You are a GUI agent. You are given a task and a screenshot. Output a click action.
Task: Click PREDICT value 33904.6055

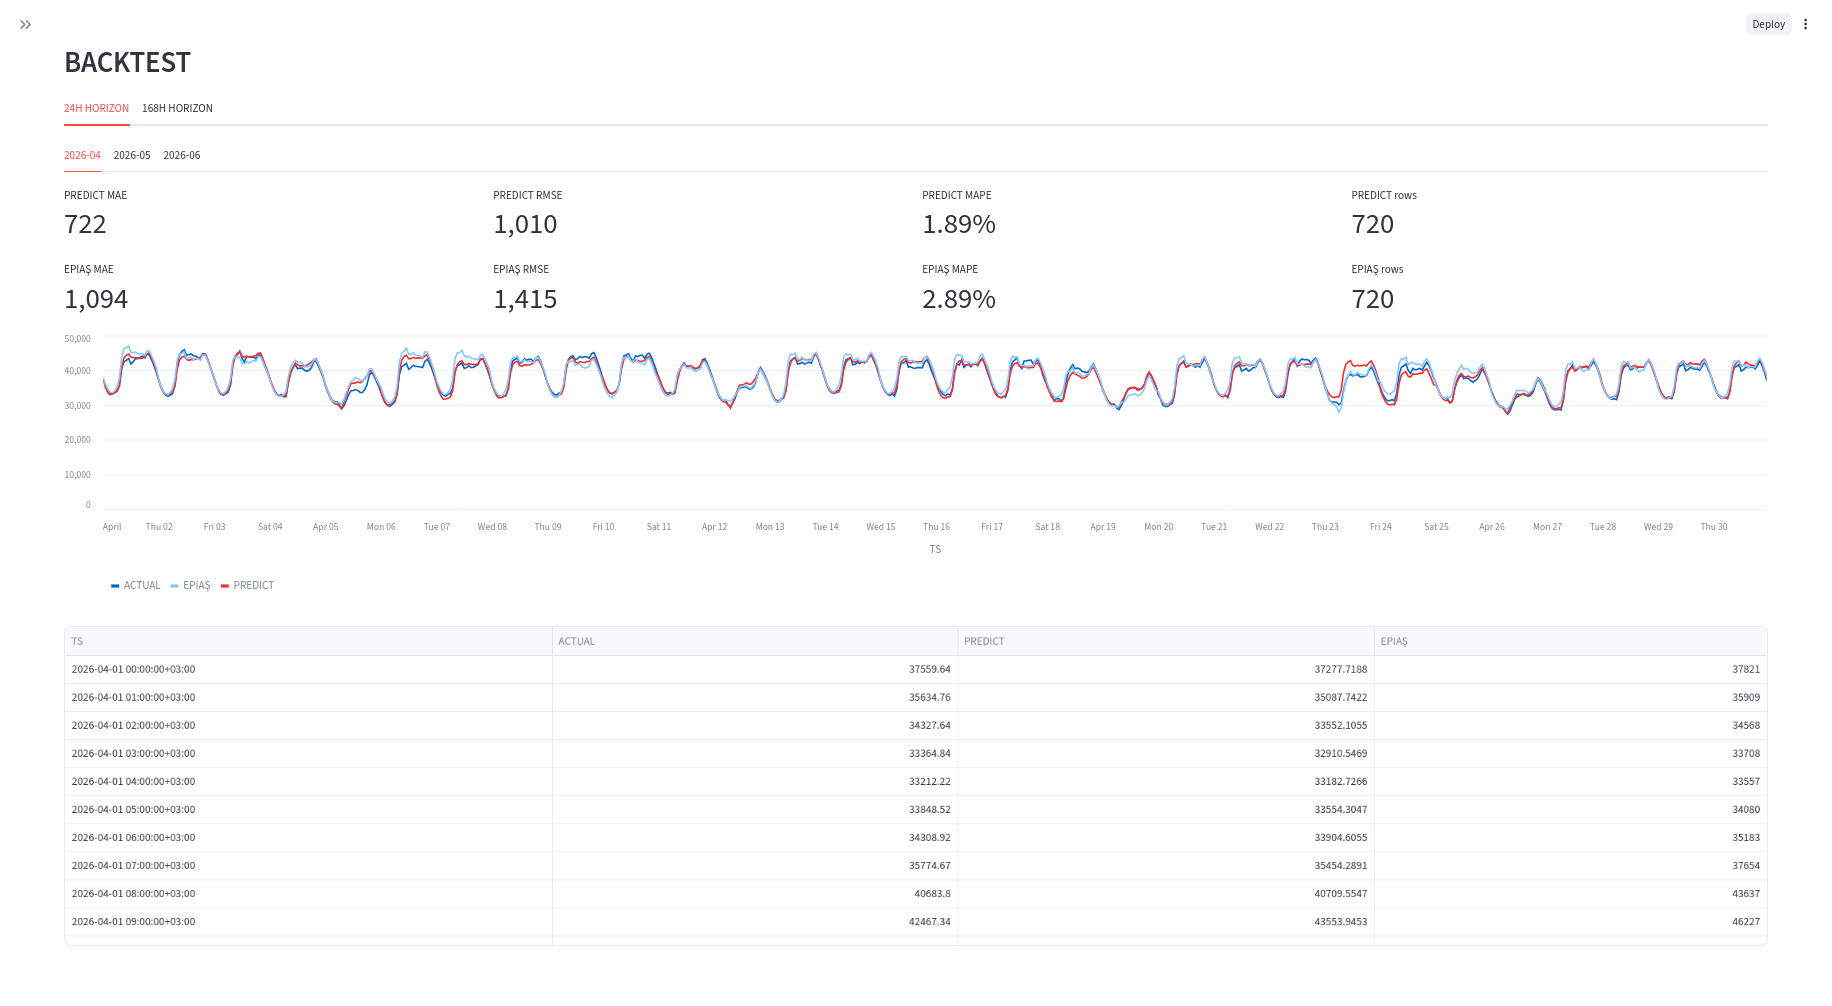tap(1166, 837)
